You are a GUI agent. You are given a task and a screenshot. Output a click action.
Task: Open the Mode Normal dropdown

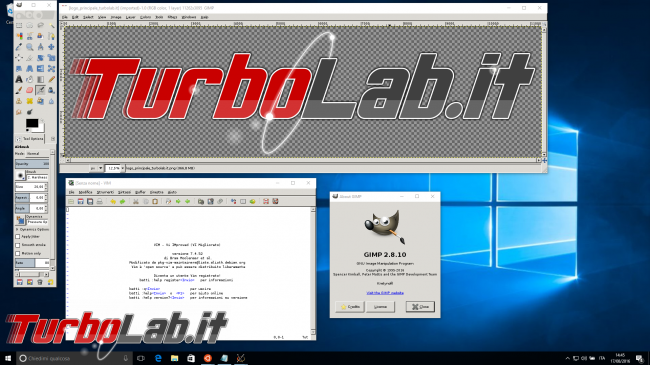(38, 153)
